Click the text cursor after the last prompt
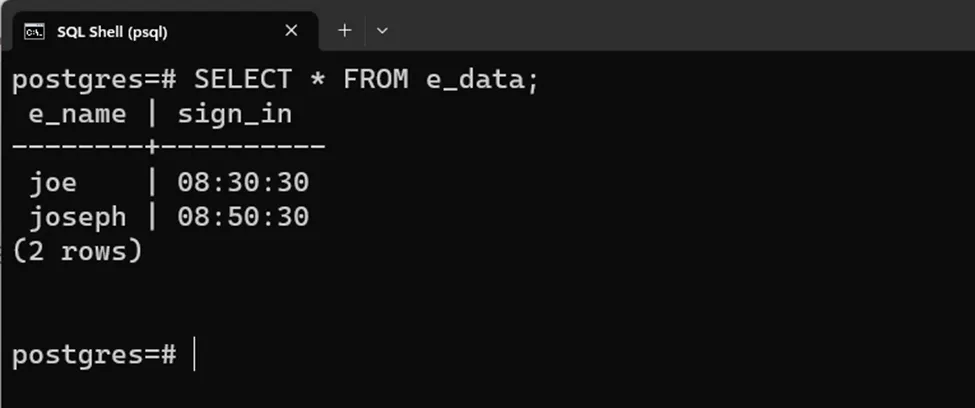The width and height of the screenshot is (975, 408). coord(194,354)
